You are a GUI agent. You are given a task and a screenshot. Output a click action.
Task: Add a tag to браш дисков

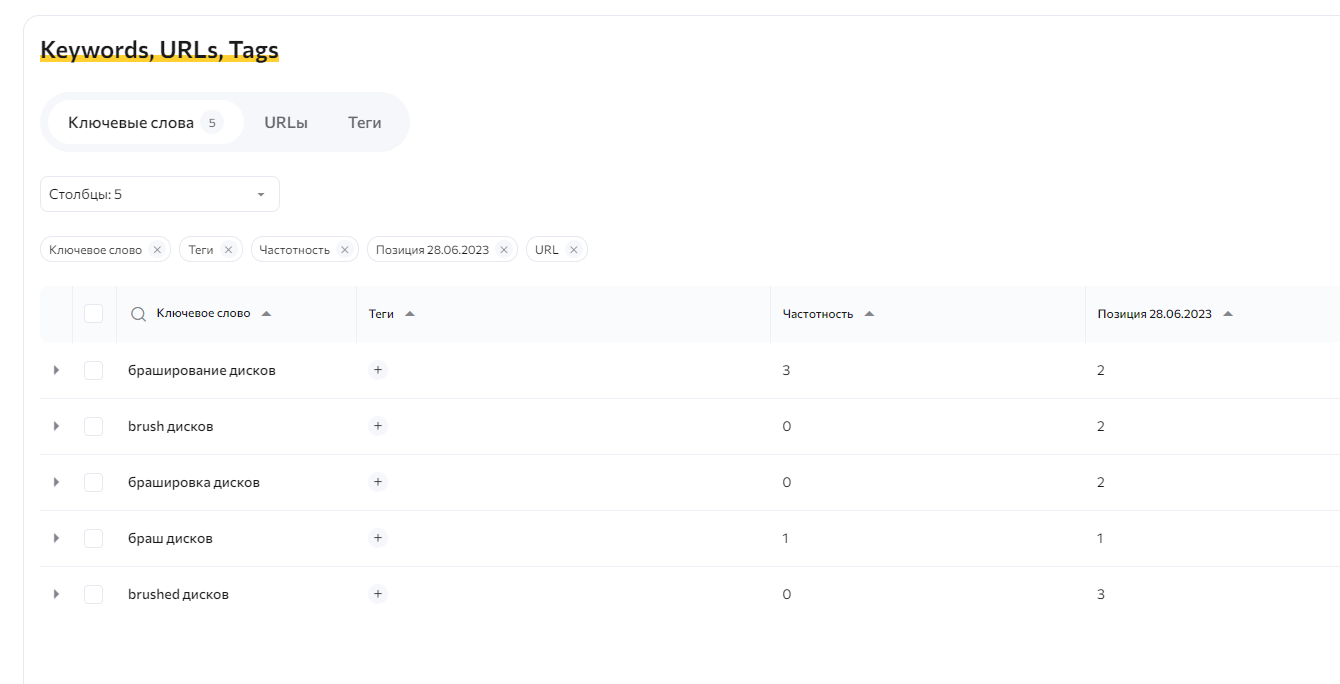(x=378, y=537)
